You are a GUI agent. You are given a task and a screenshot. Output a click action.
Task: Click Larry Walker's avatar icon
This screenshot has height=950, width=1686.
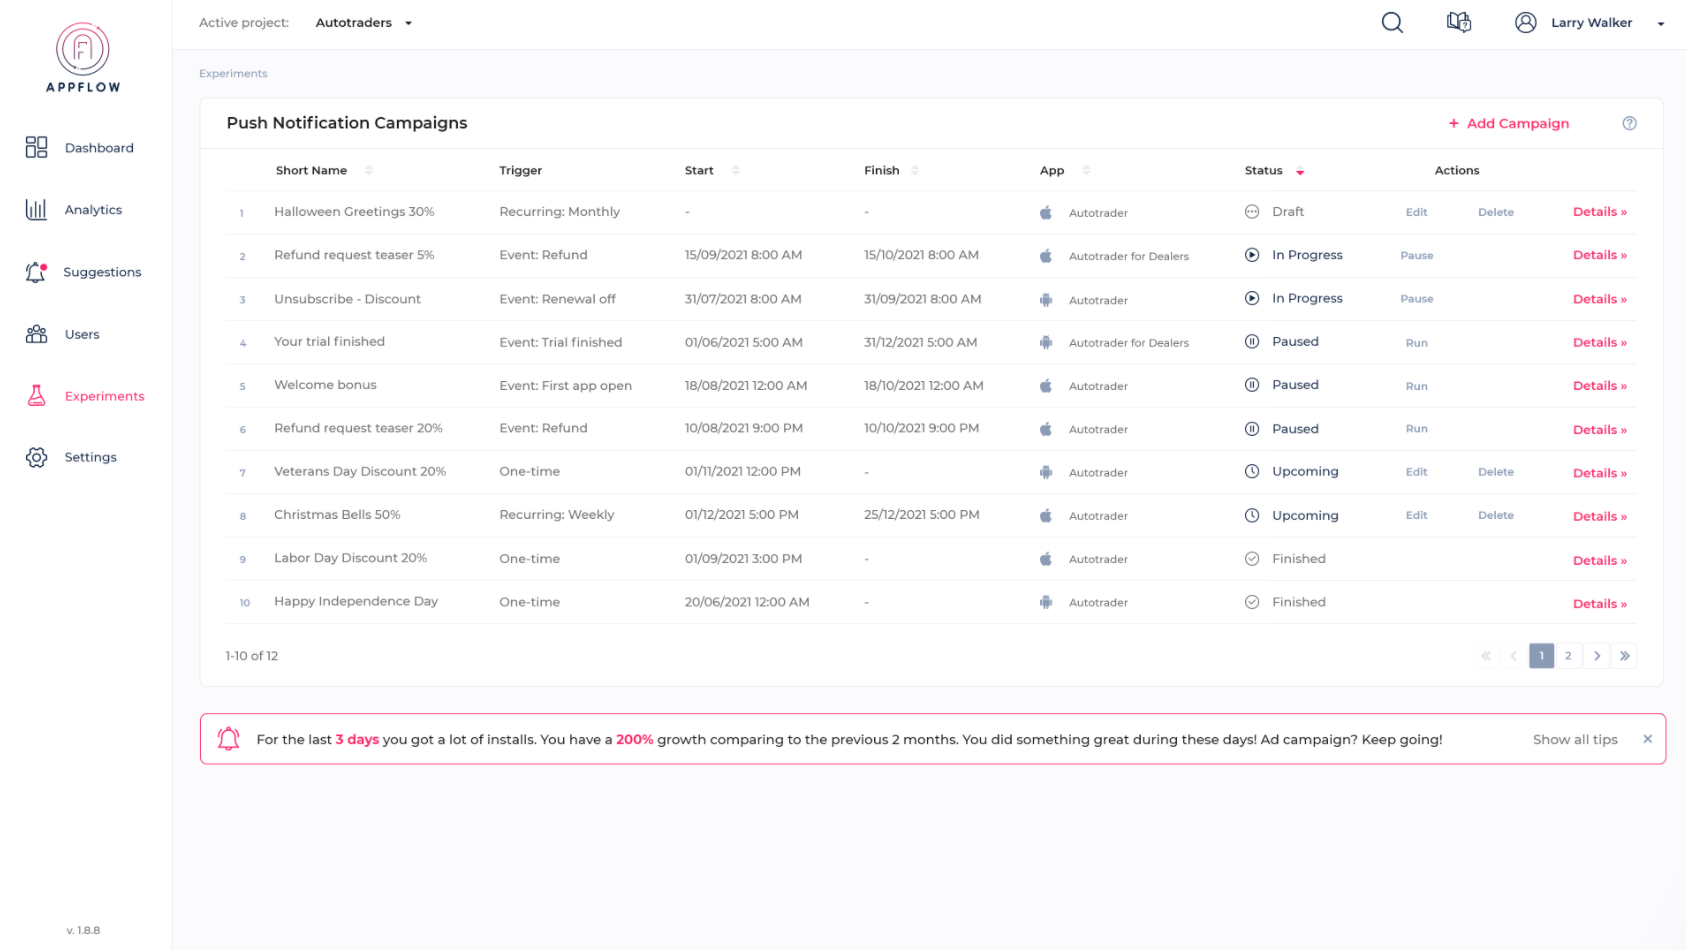1525,22
